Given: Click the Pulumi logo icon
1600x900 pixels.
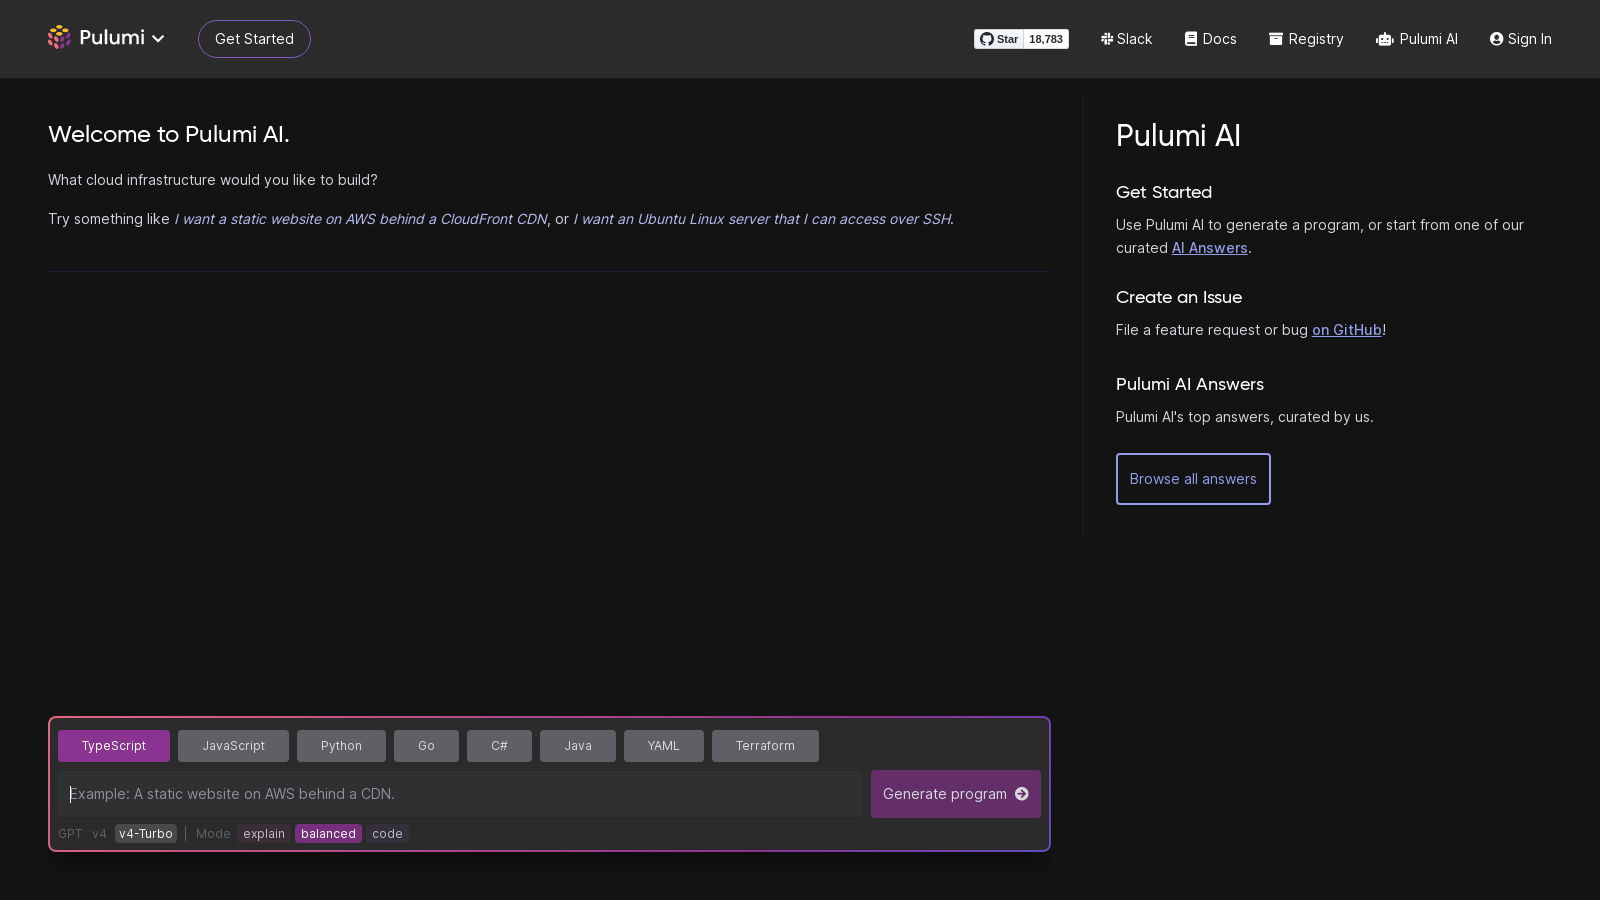Looking at the screenshot, I should point(59,38).
